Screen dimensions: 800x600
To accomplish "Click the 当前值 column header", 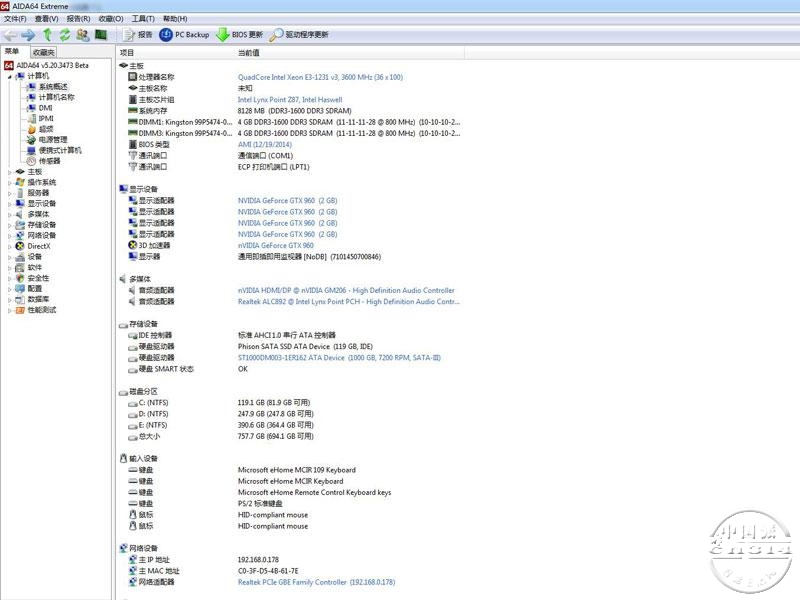I will pyautogui.click(x=248, y=52).
